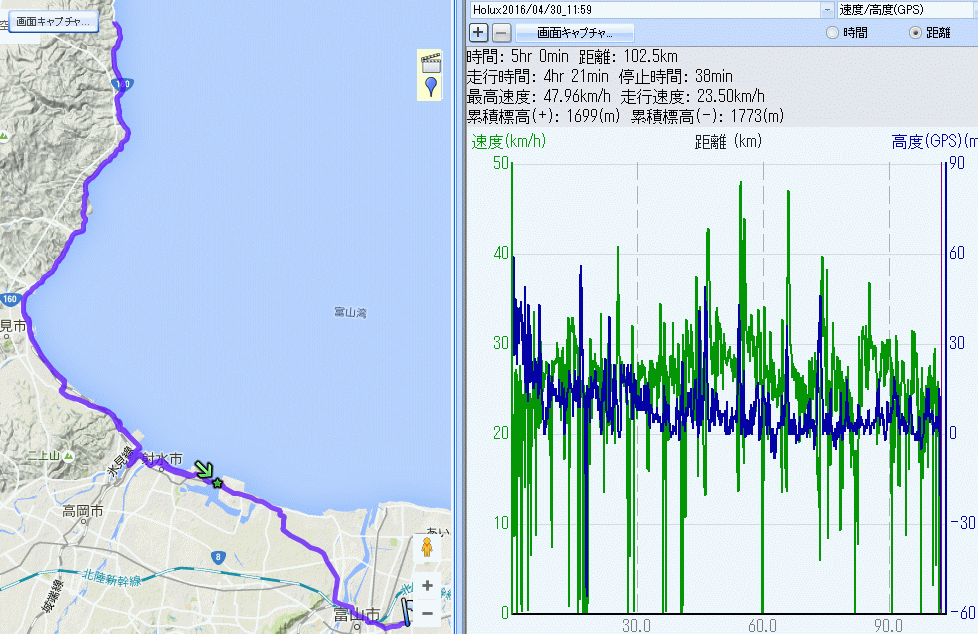Expand the graph with the plus button

479,32
